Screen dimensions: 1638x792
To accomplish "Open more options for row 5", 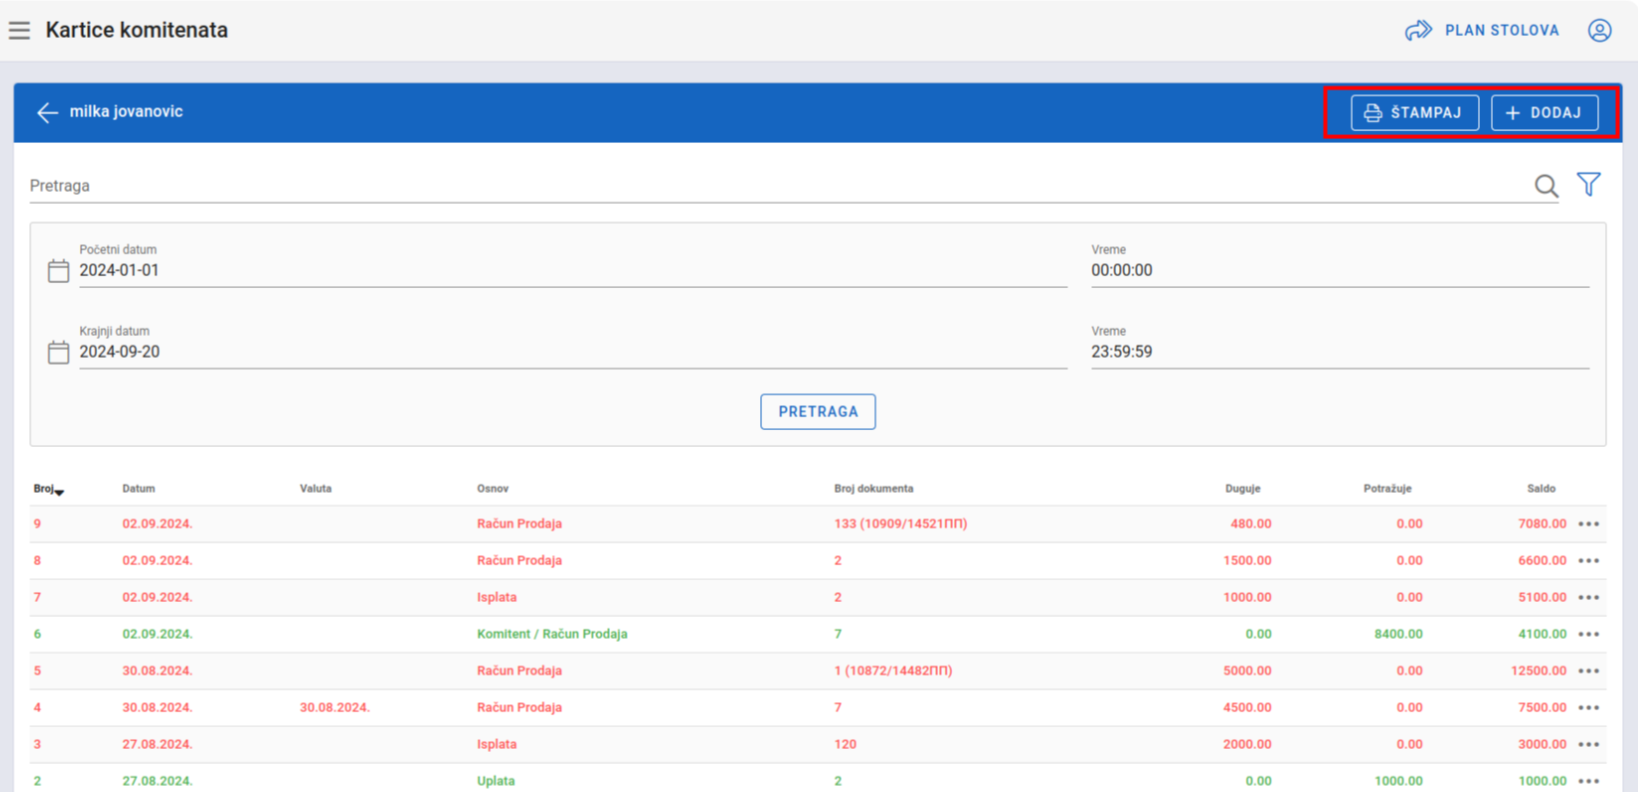I will 1589,671.
